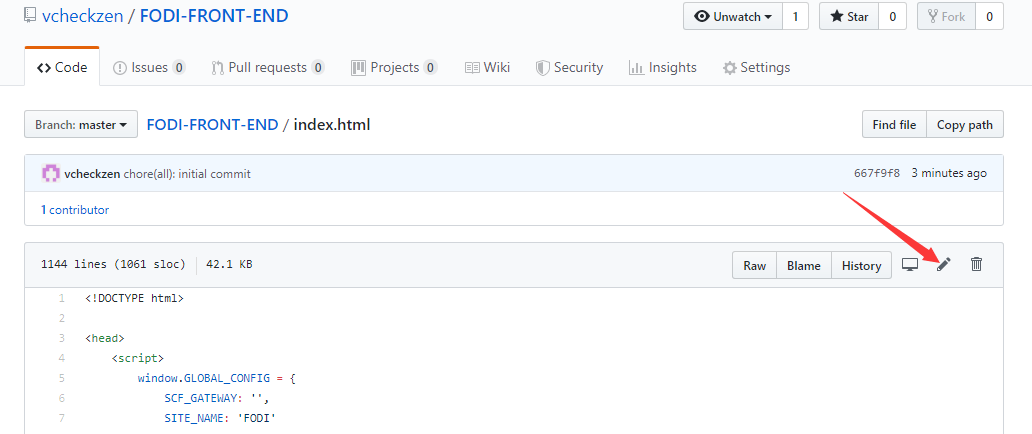
Task: Open the Unwatch dropdown
Action: (x=733, y=16)
